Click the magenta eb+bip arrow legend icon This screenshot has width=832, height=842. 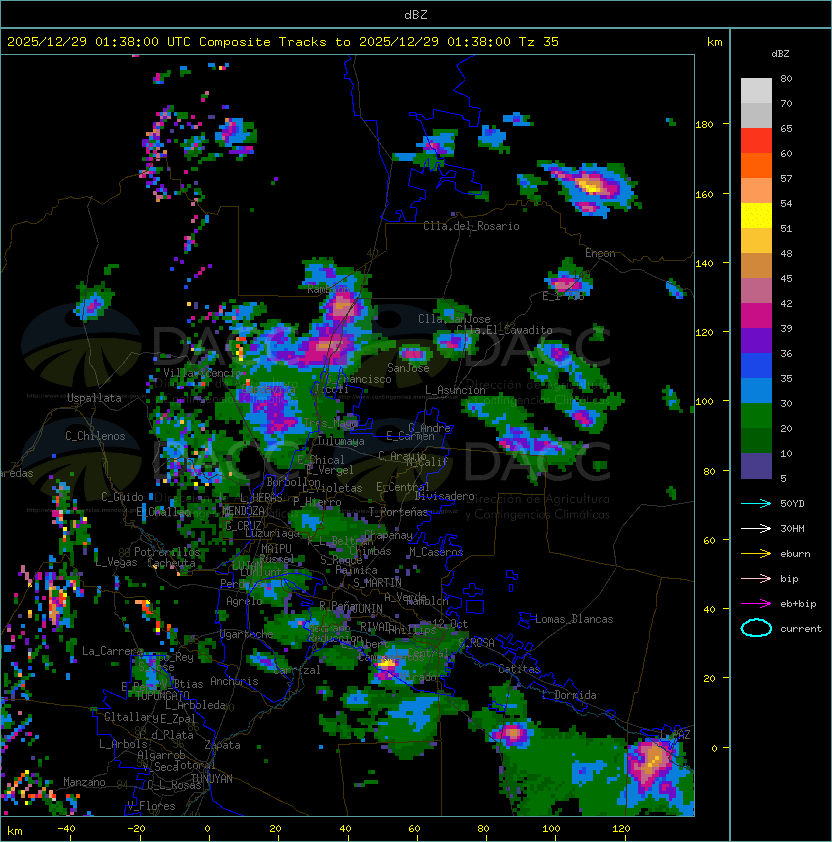tap(756, 604)
